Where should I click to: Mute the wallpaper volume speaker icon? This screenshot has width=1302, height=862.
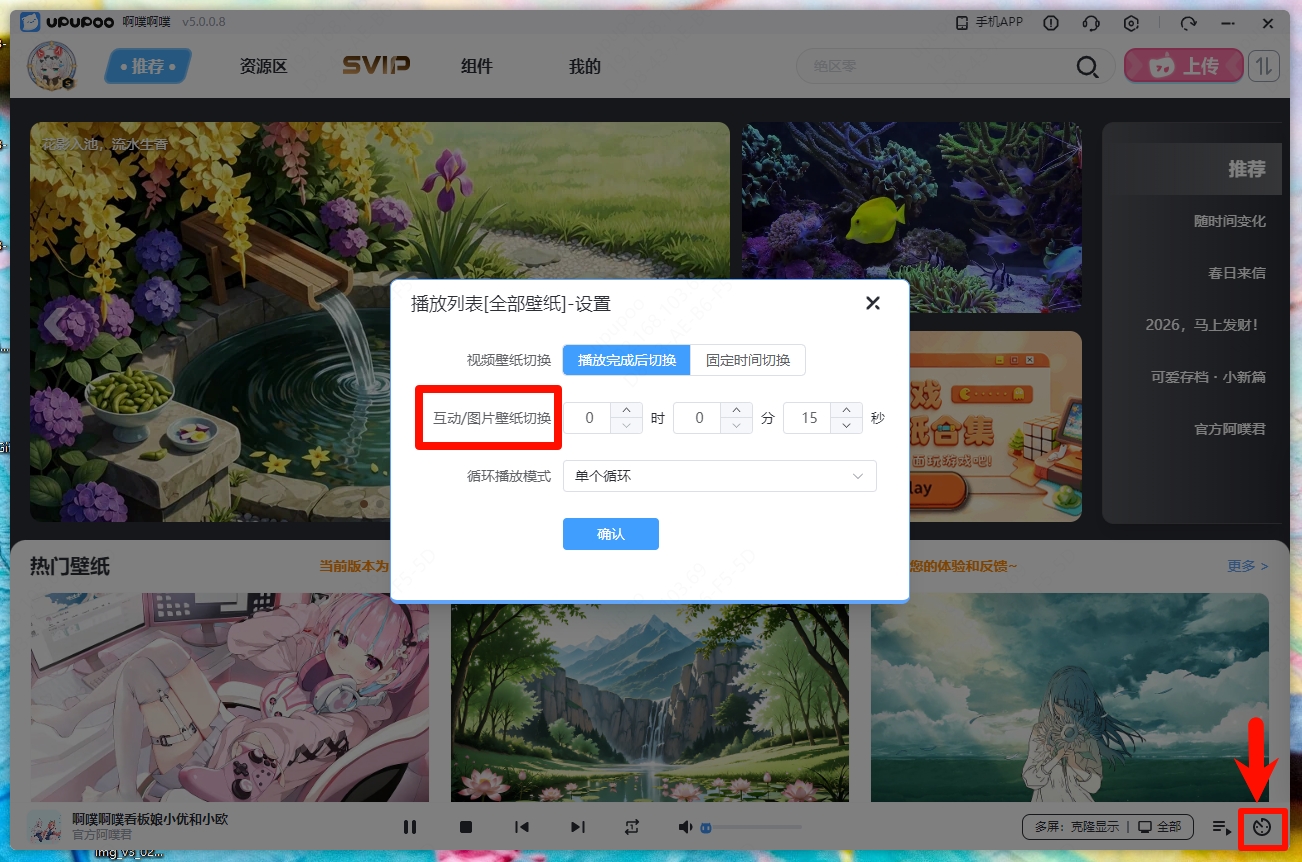pyautogui.click(x=685, y=827)
